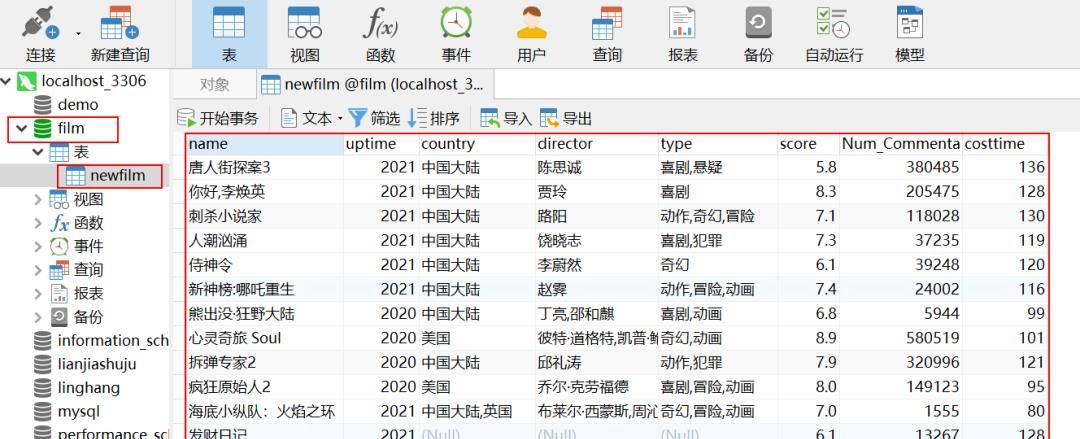This screenshot has width=1080, height=439.
Task: Select 视图 item in the sidebar tree
Action: (88, 199)
